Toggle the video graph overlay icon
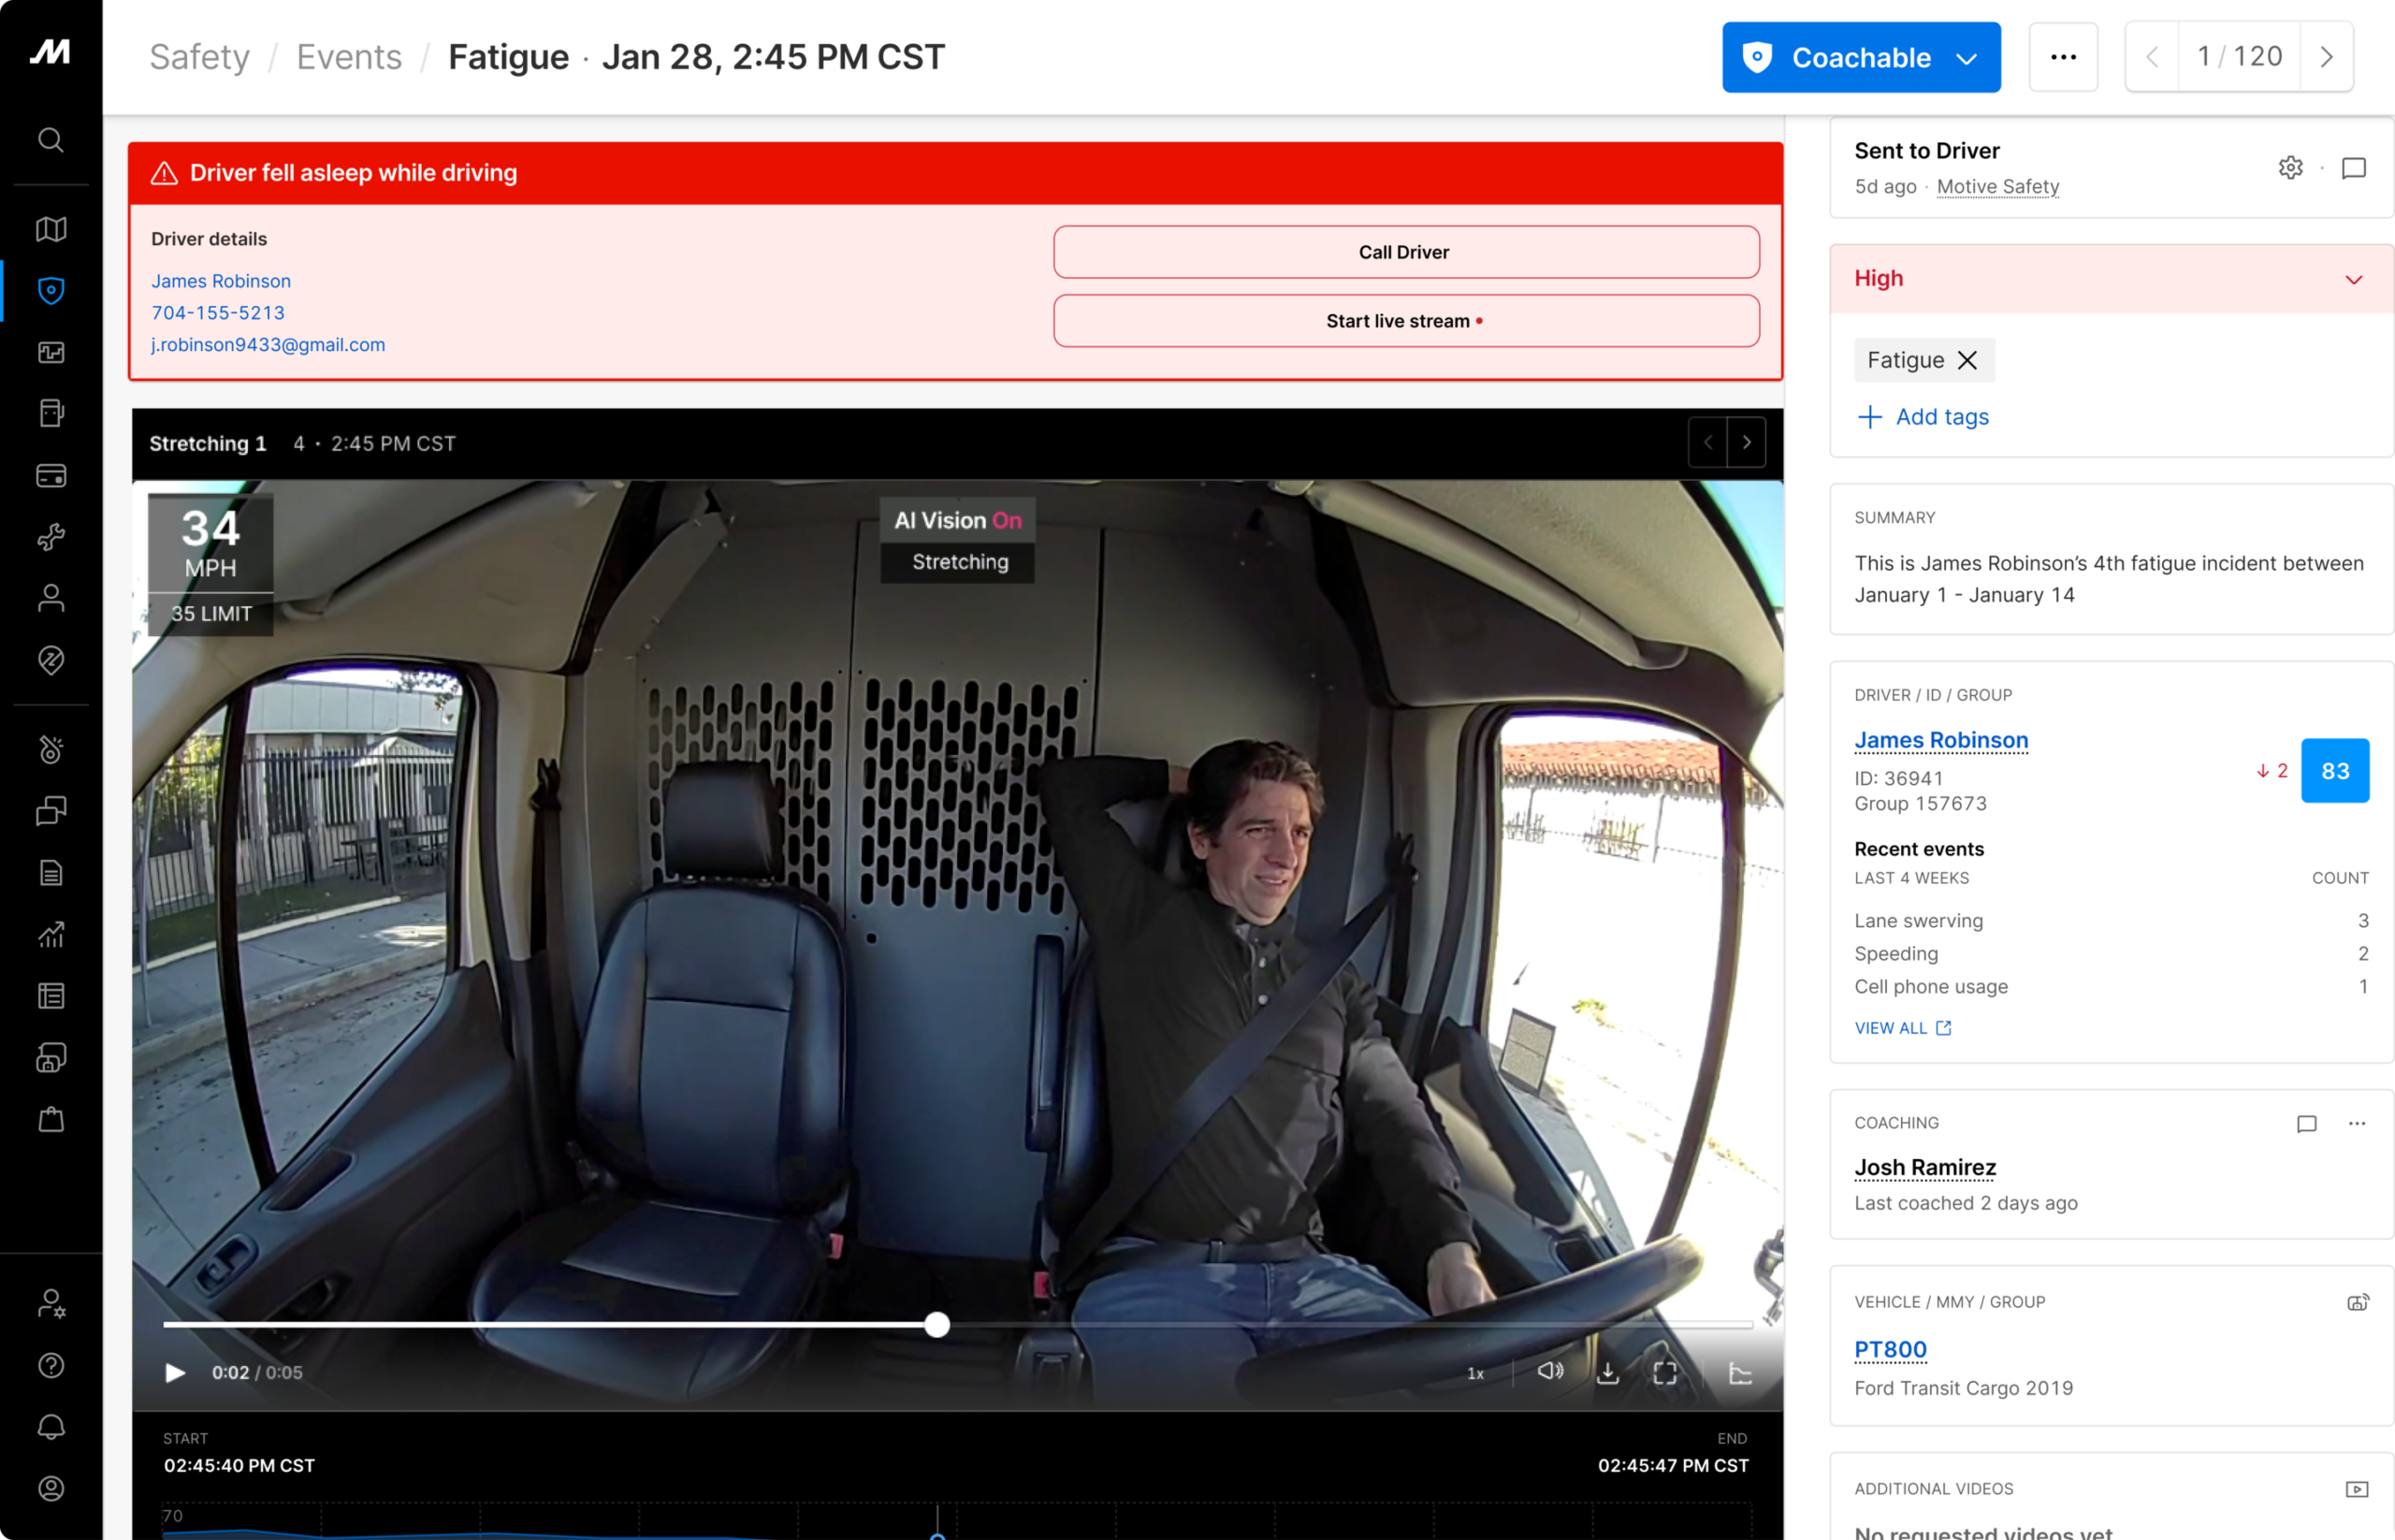 pos(1740,1373)
